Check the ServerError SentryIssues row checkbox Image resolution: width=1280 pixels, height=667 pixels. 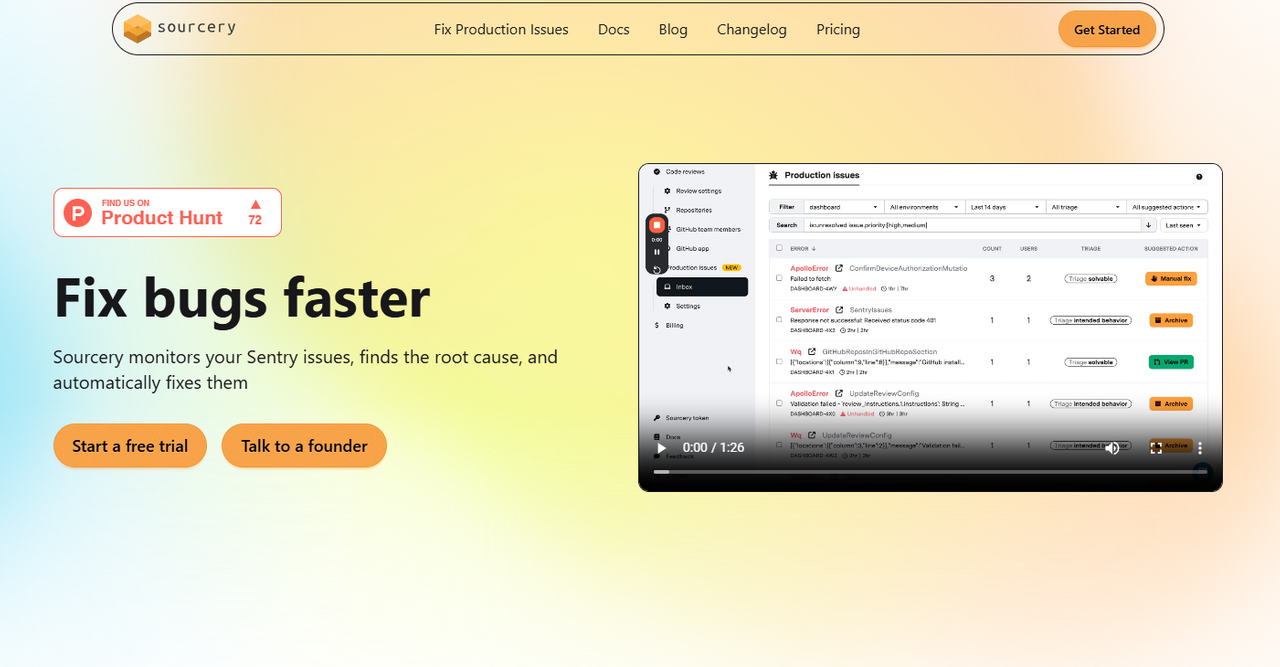click(x=779, y=320)
